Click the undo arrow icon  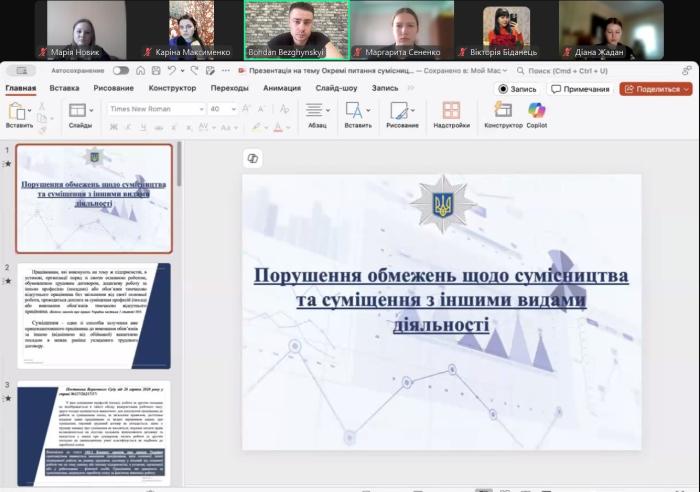tap(174, 71)
